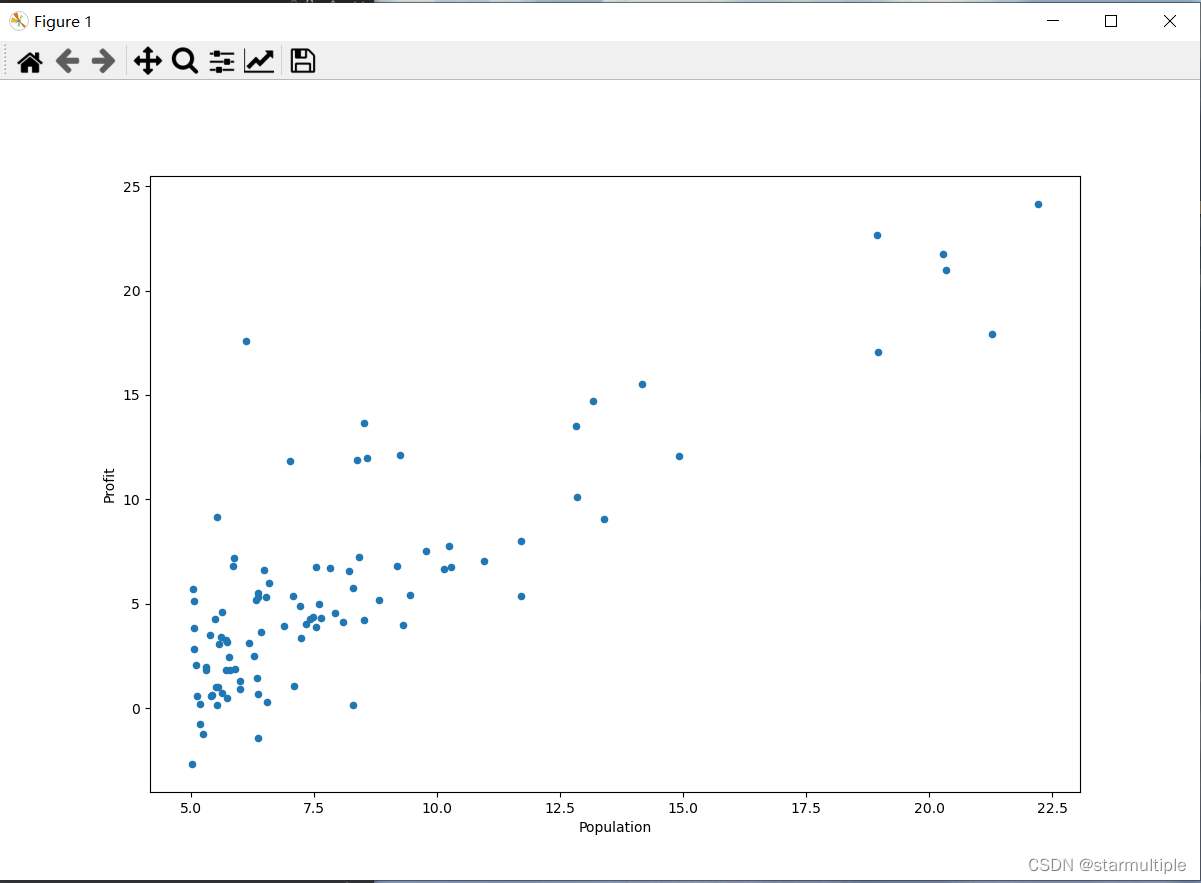The width and height of the screenshot is (1201, 883).
Task: Close the Figure 1 window
Action: [1169, 21]
